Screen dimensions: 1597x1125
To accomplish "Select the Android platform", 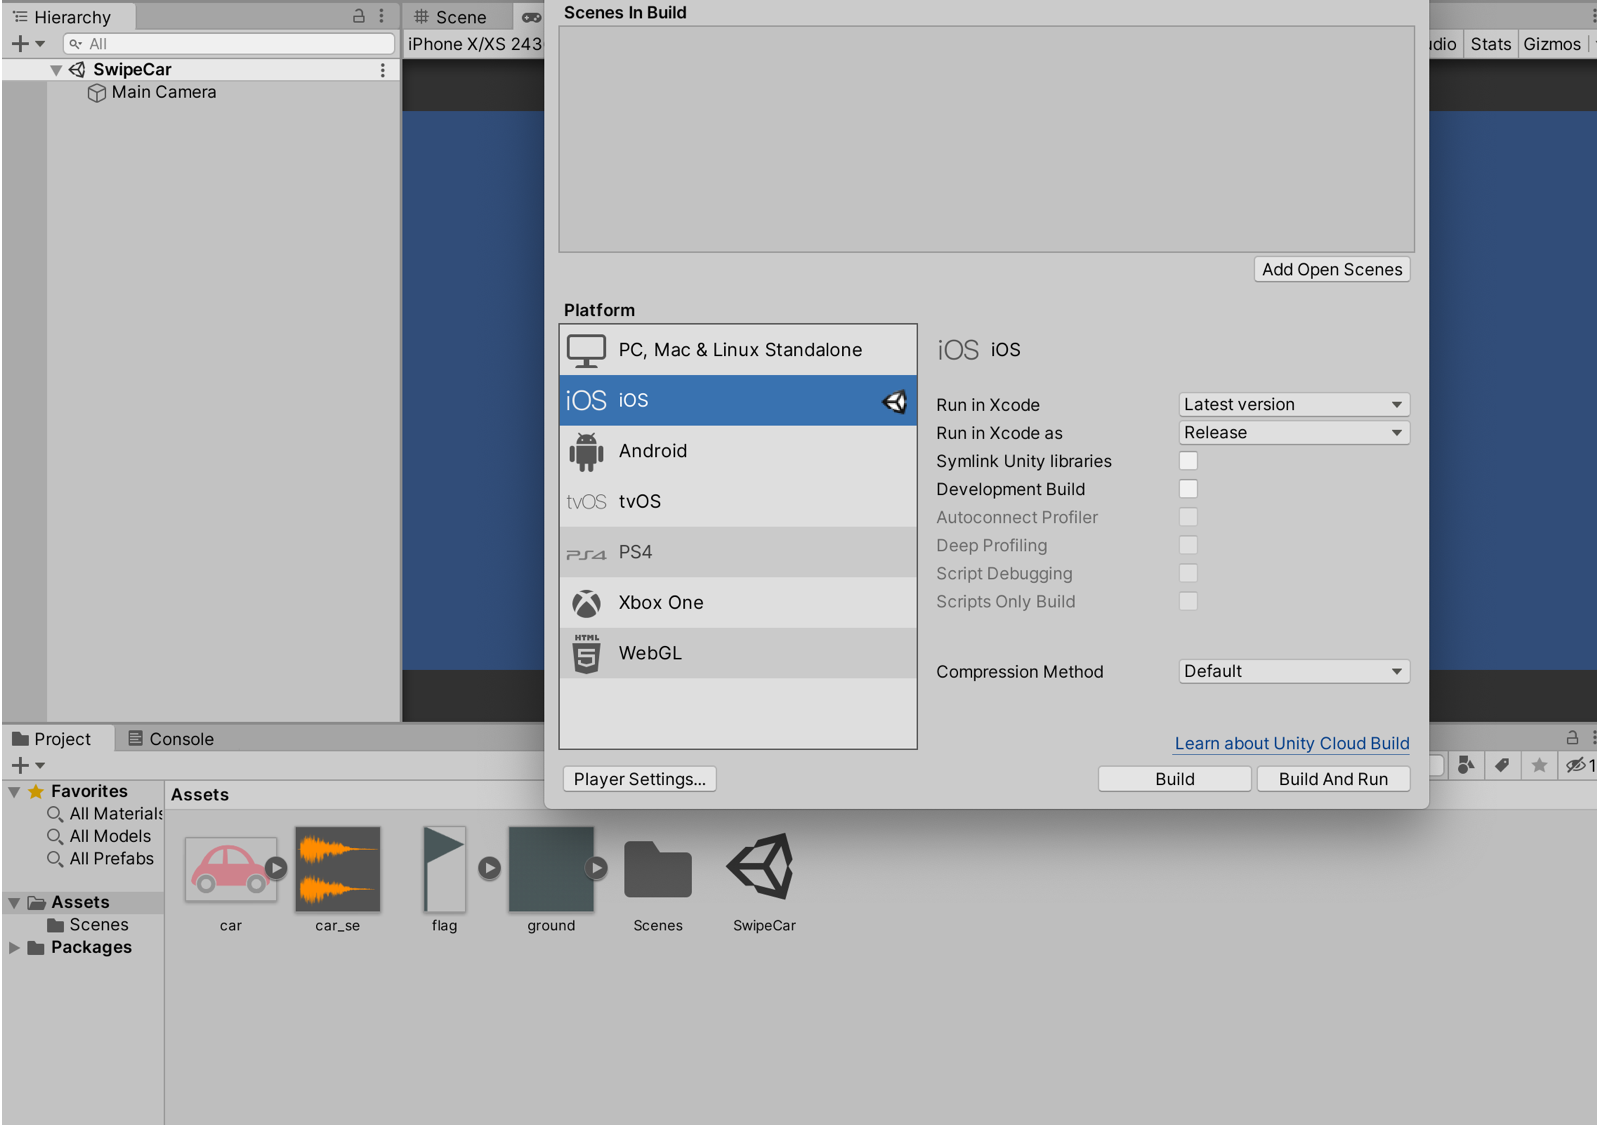I will point(738,451).
